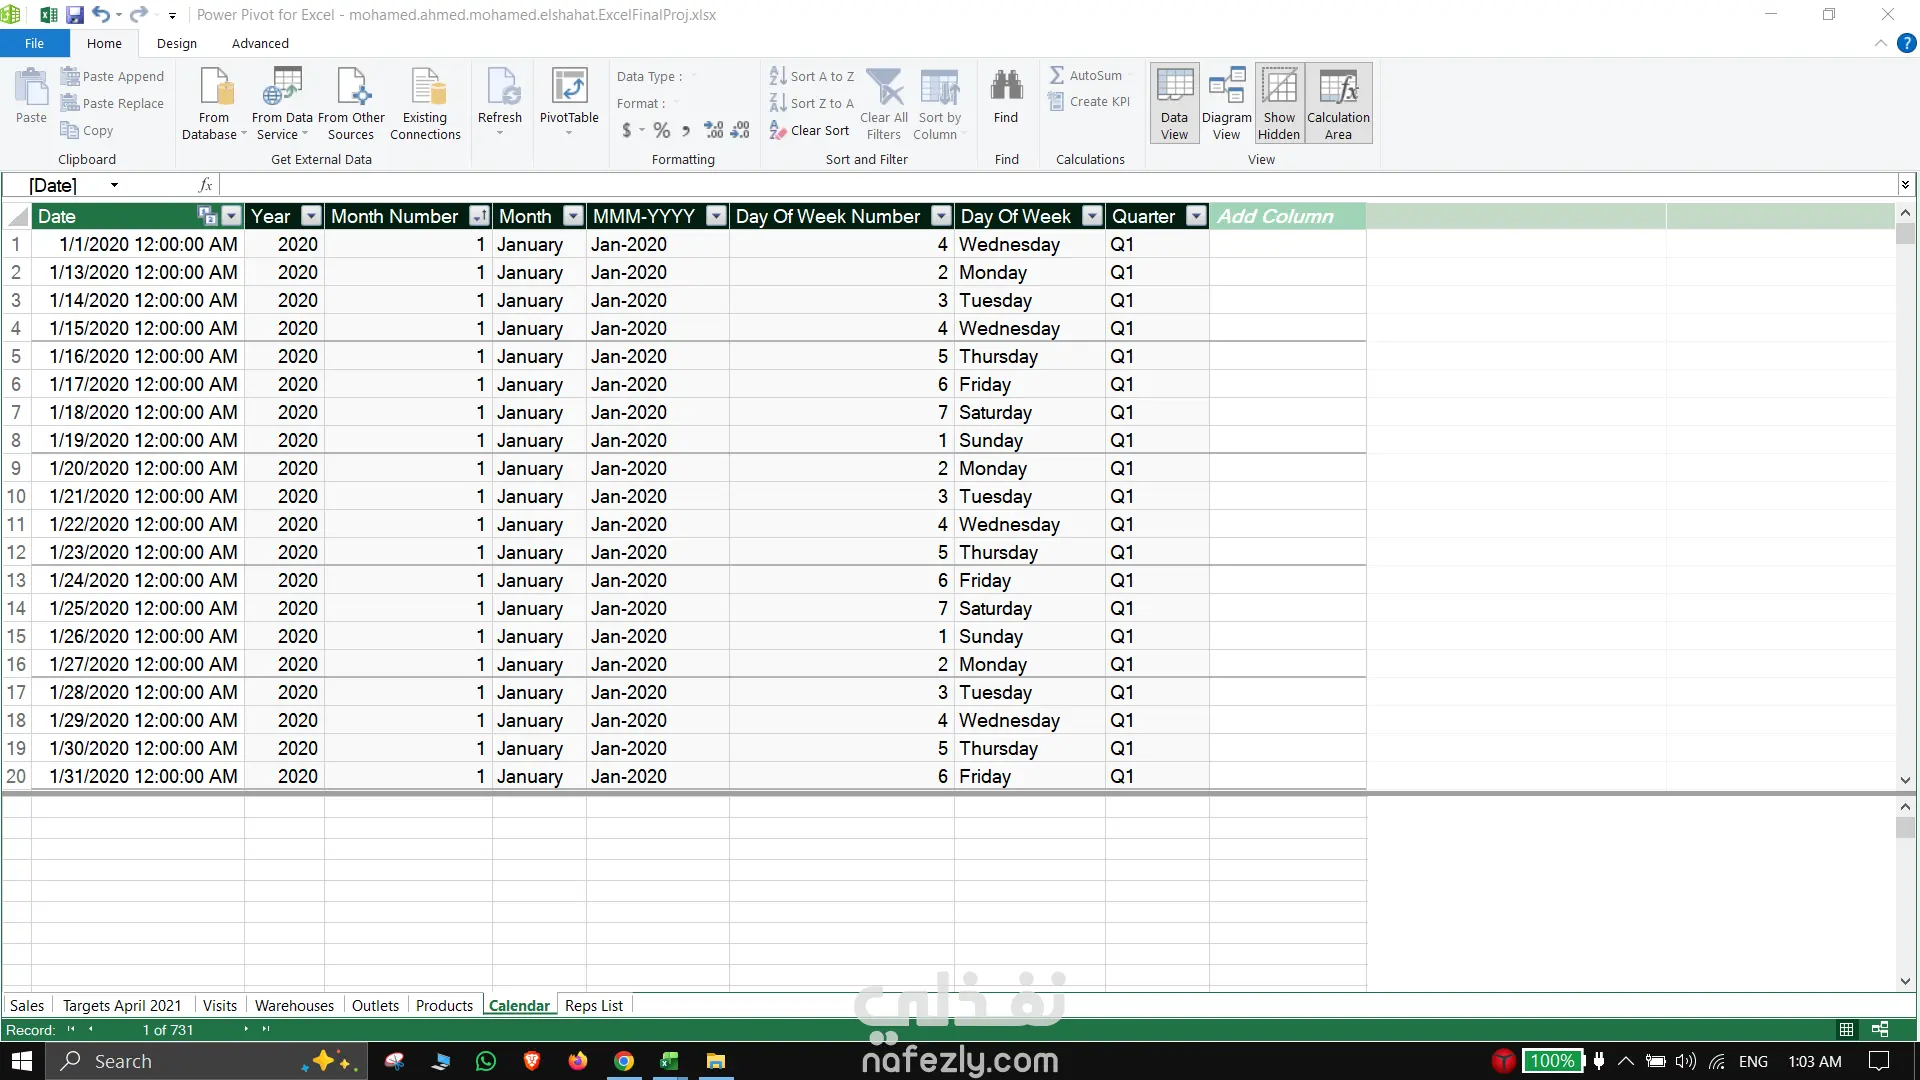Viewport: 1920px width, 1080px height.
Task: Open From Database import icon
Action: point(214,88)
